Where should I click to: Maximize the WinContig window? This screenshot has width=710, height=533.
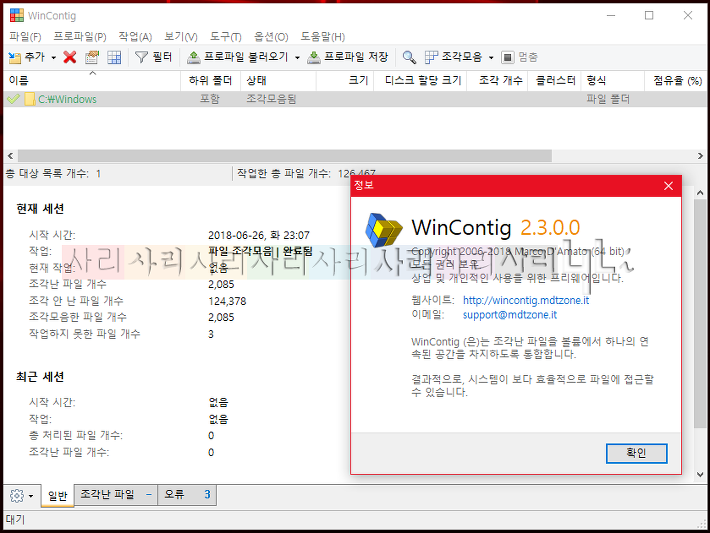pyautogui.click(x=649, y=15)
